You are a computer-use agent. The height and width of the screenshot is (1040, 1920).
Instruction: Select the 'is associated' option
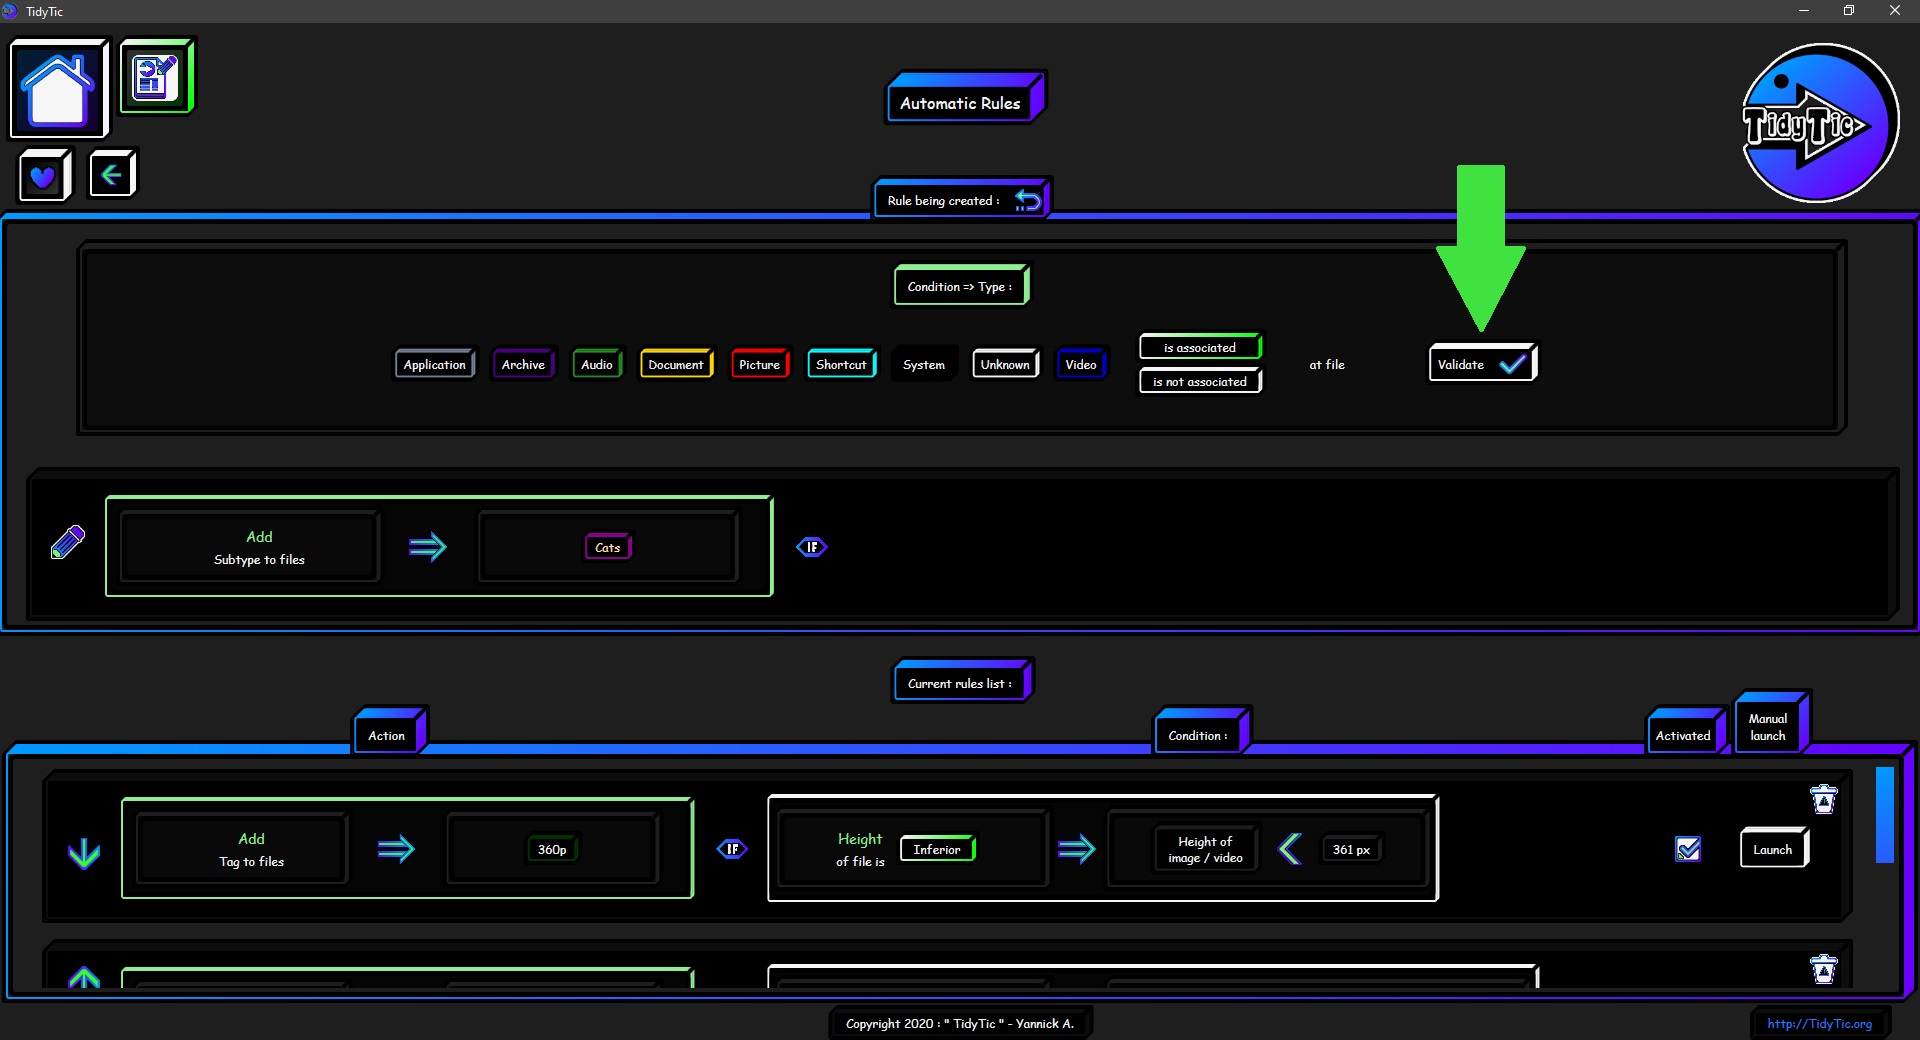[x=1200, y=347]
